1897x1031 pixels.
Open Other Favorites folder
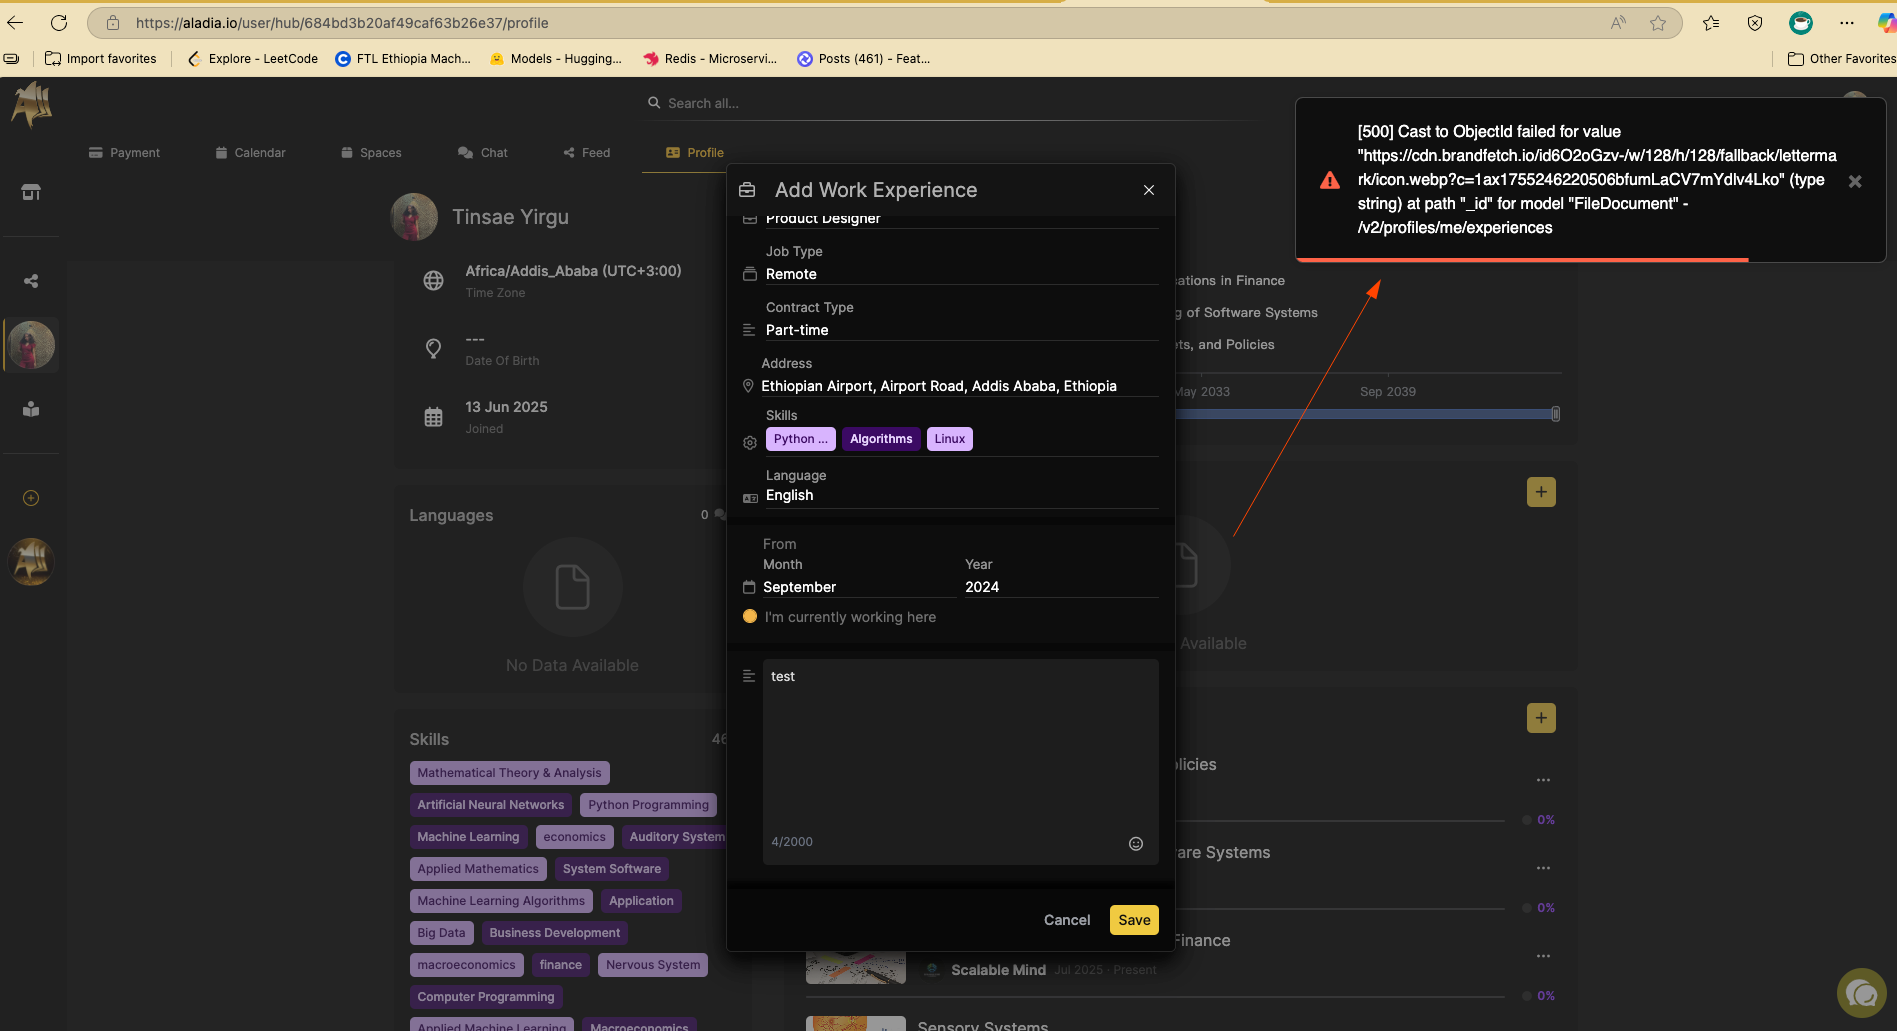[x=1841, y=59]
